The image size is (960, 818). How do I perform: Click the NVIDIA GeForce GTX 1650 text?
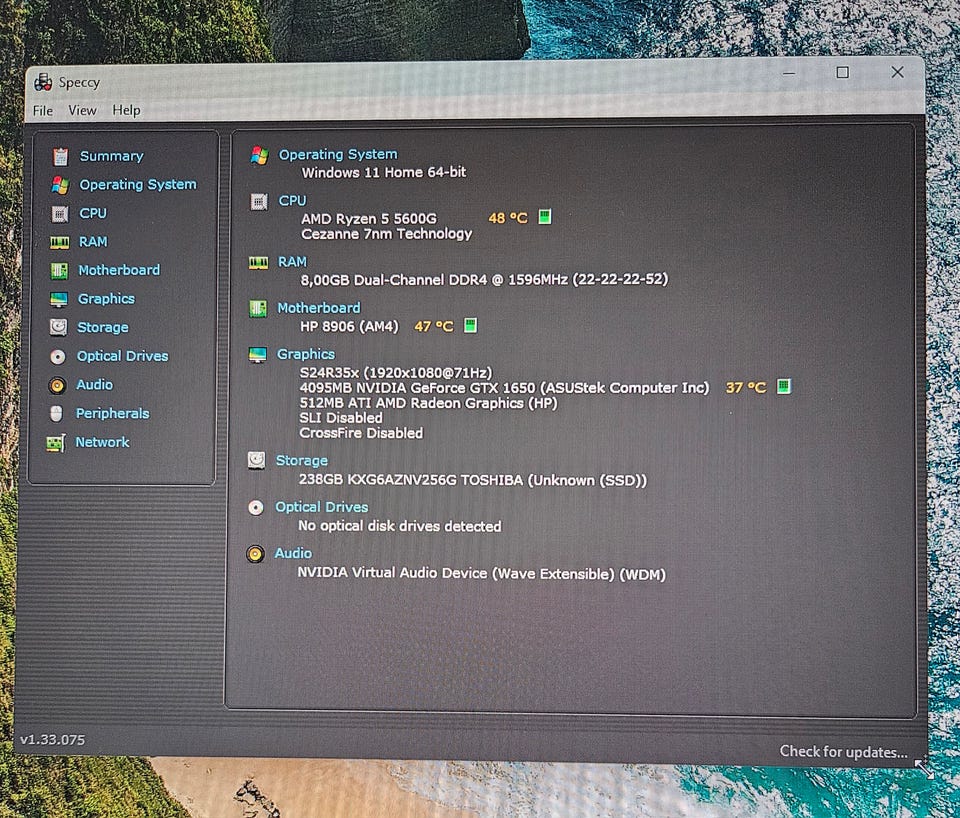coord(504,388)
